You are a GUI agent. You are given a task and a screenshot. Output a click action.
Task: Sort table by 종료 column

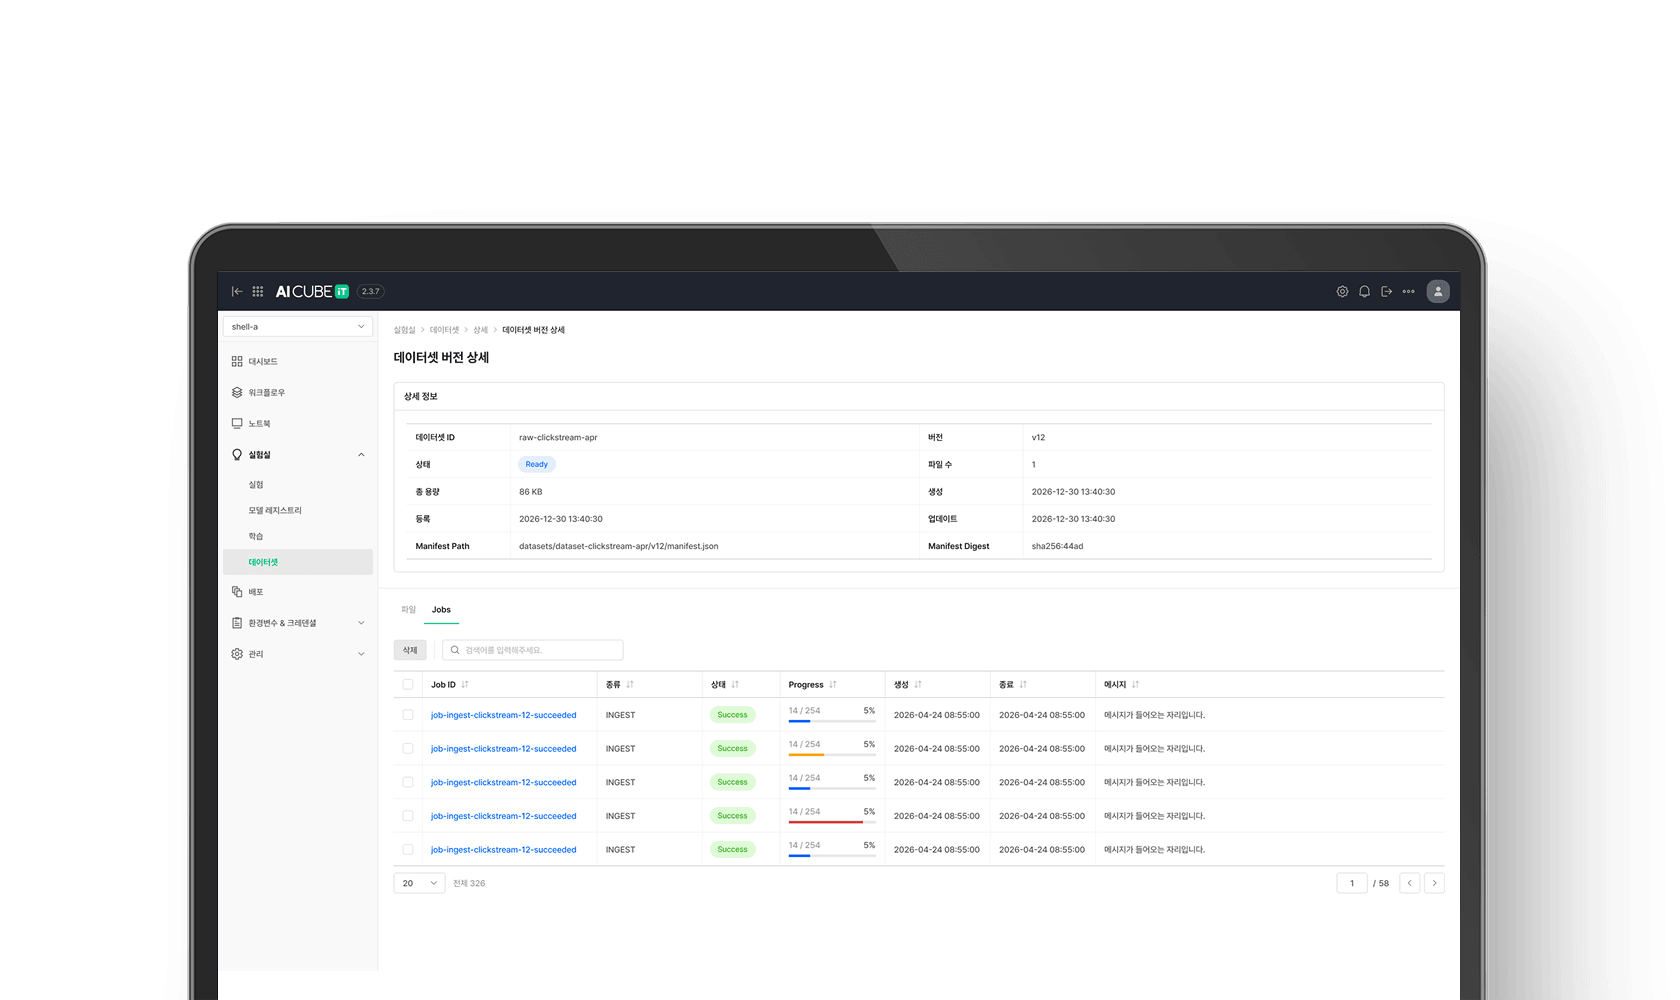(1023, 685)
